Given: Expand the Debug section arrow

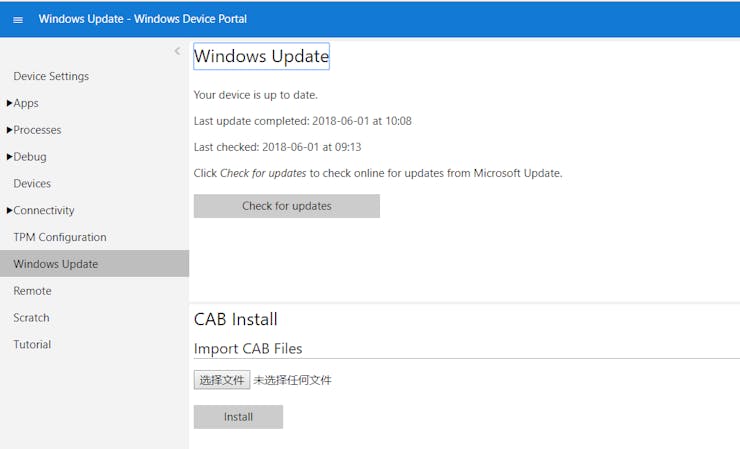Looking at the screenshot, I should coord(9,157).
